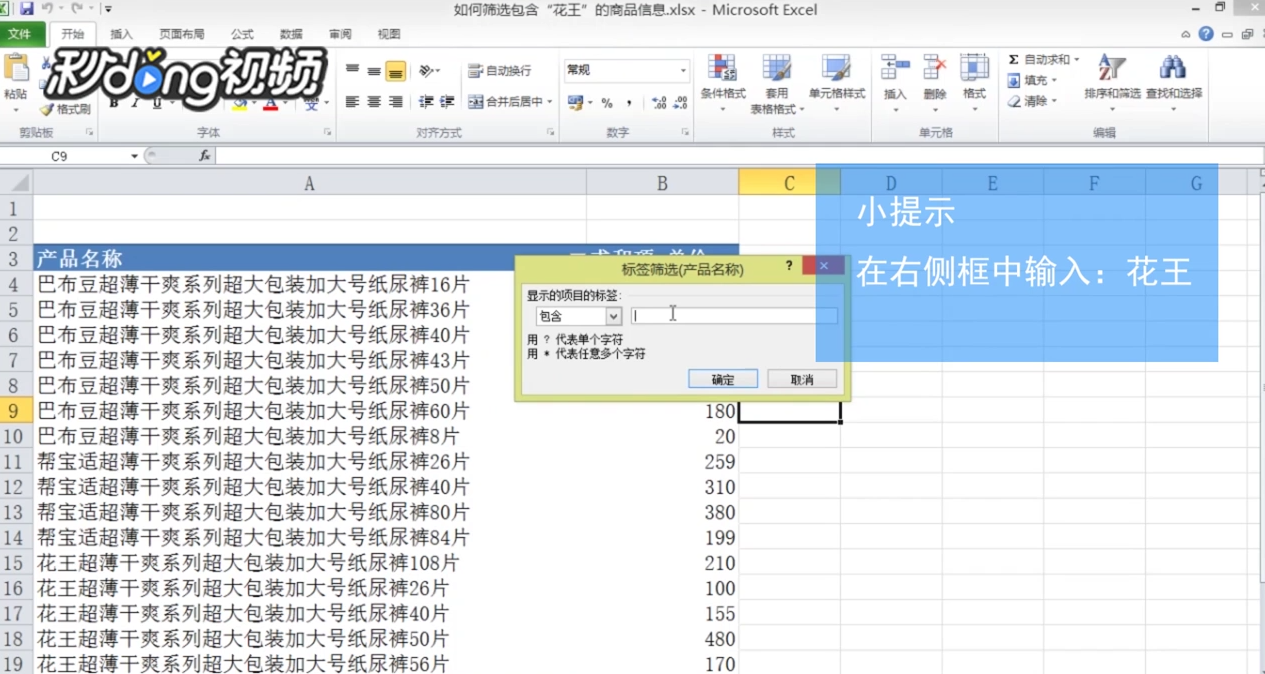Select column A header
This screenshot has width=1265, height=674.
309,183
